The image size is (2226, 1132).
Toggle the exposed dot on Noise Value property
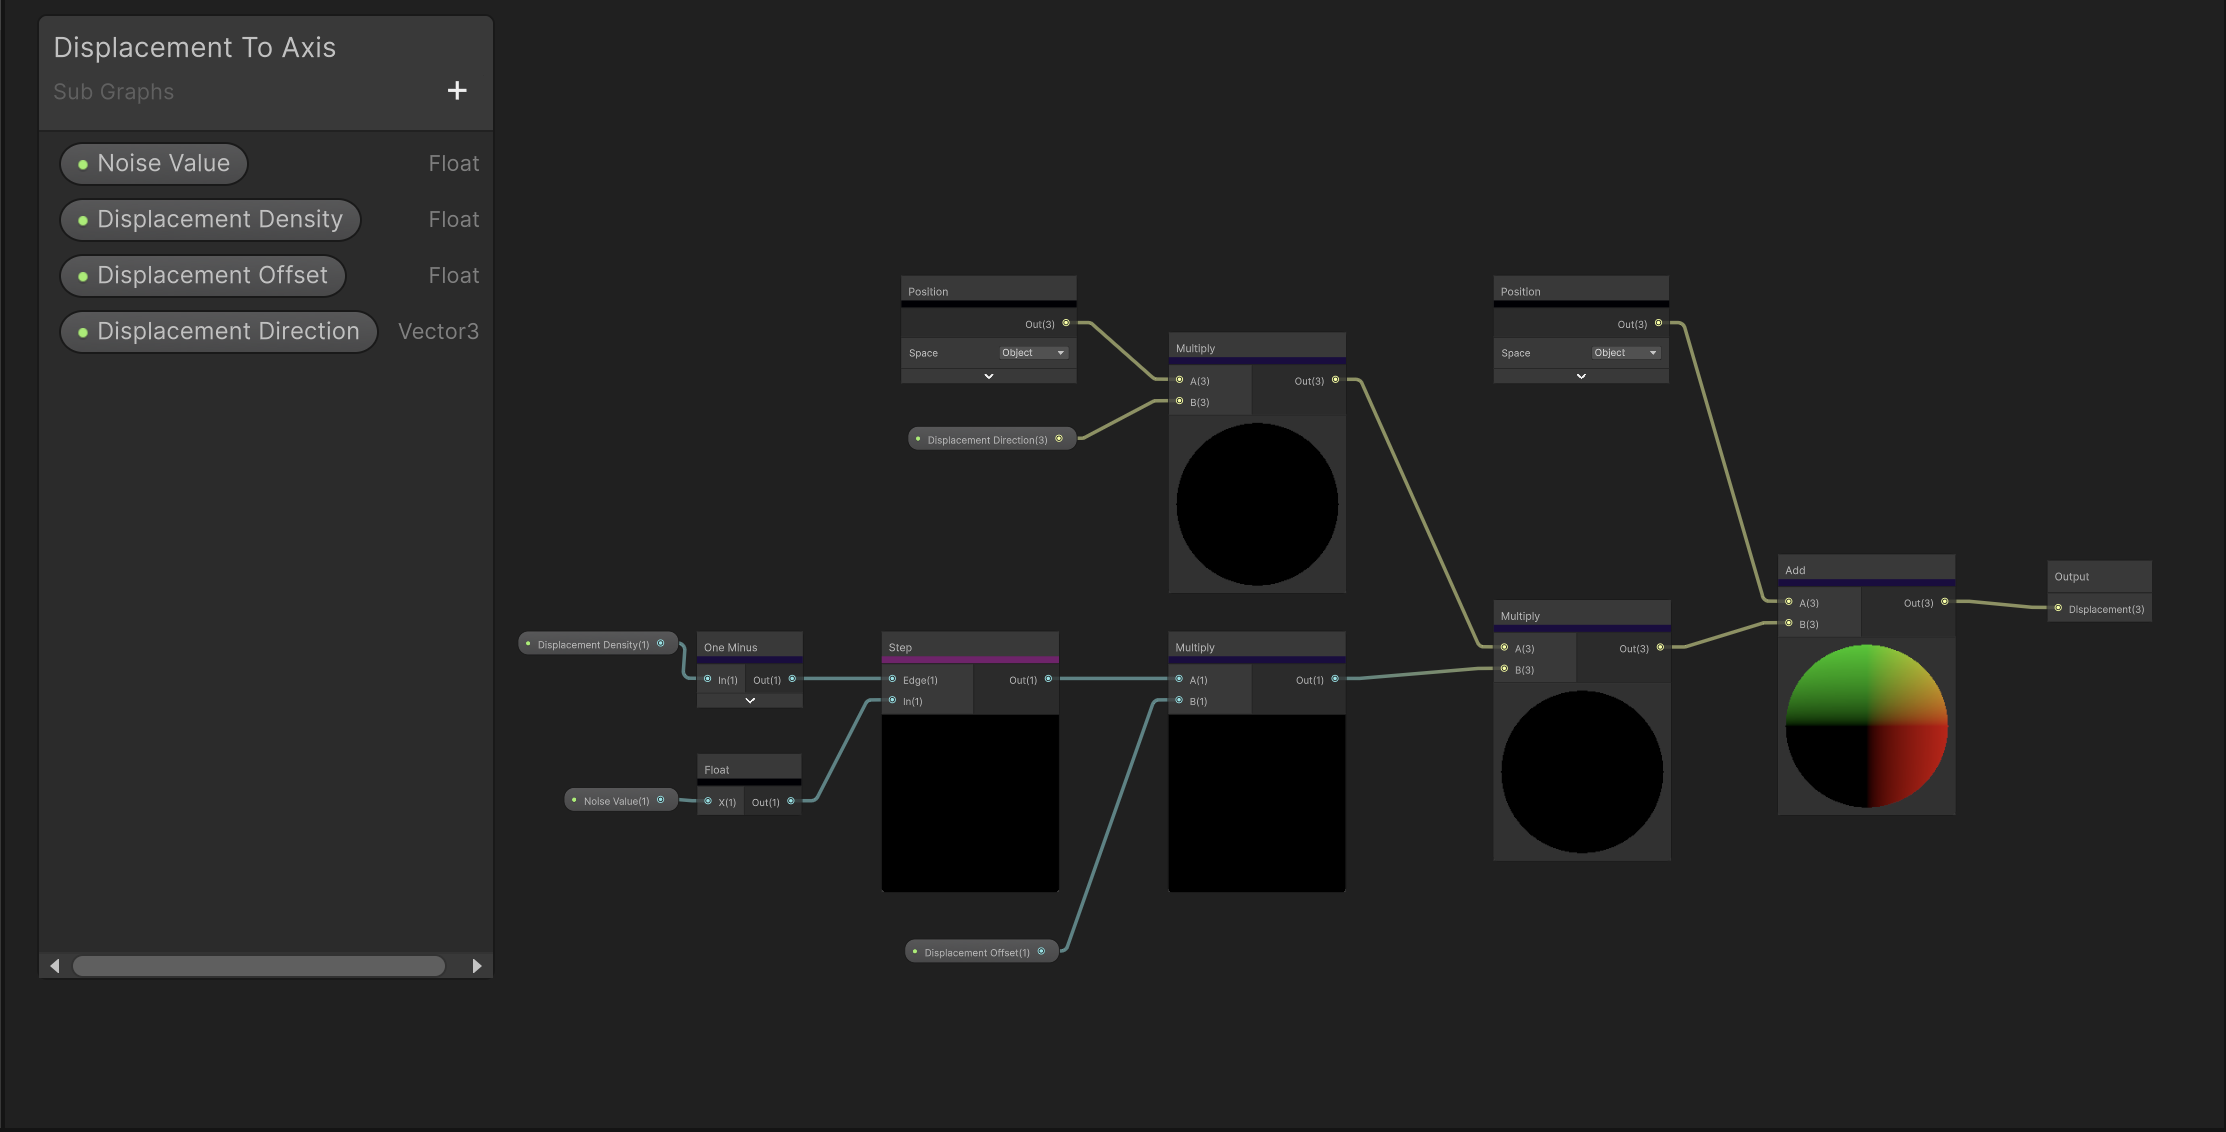[x=82, y=163]
